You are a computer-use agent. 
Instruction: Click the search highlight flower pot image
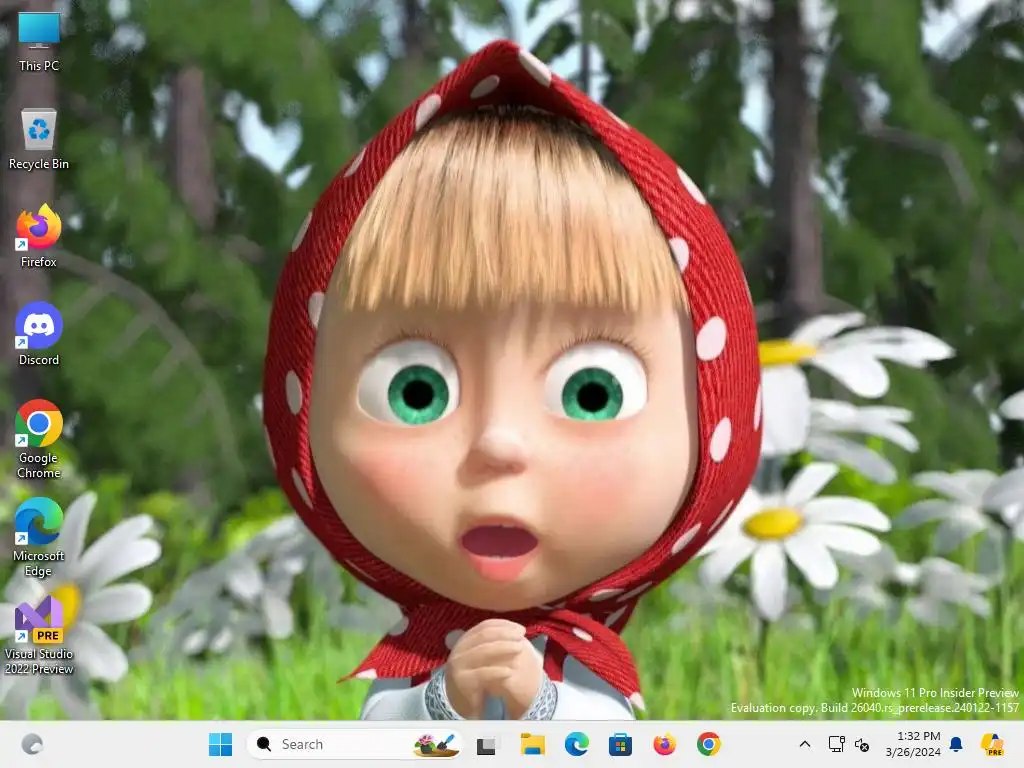click(436, 744)
